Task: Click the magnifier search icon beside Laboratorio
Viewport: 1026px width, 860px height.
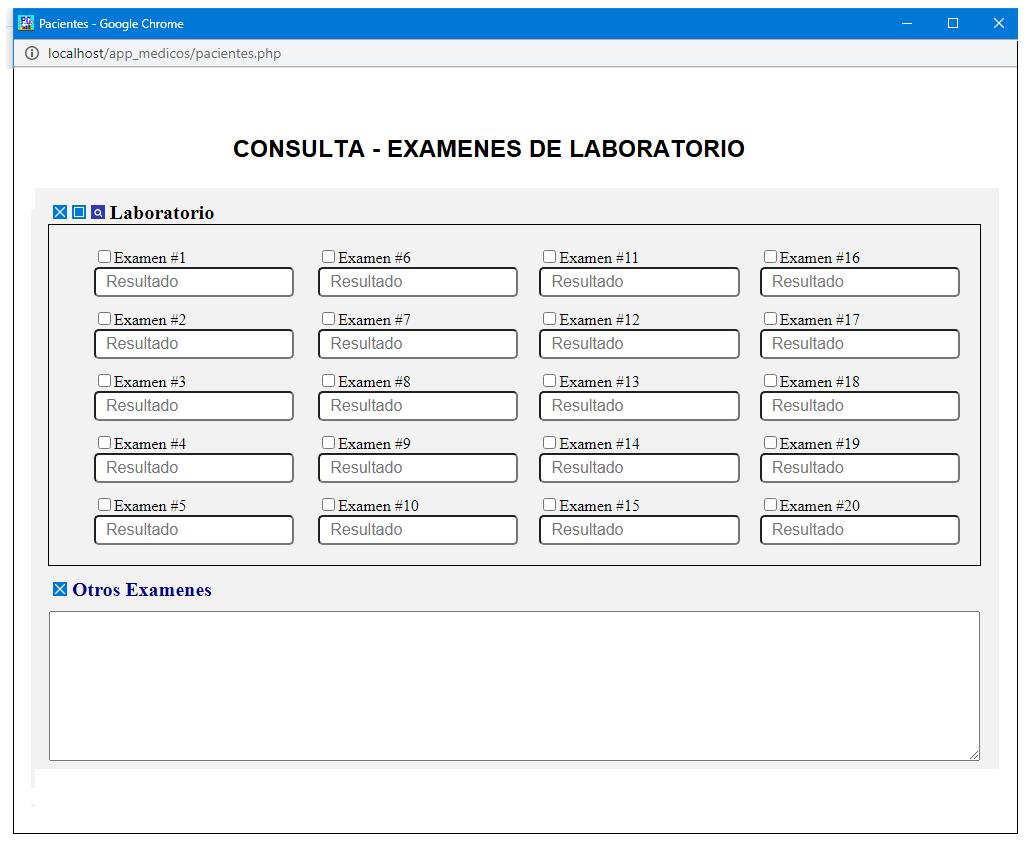Action: tap(97, 212)
